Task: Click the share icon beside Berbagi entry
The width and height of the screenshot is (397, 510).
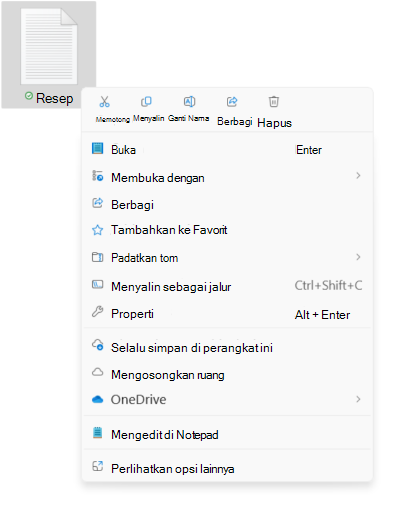Action: point(97,203)
